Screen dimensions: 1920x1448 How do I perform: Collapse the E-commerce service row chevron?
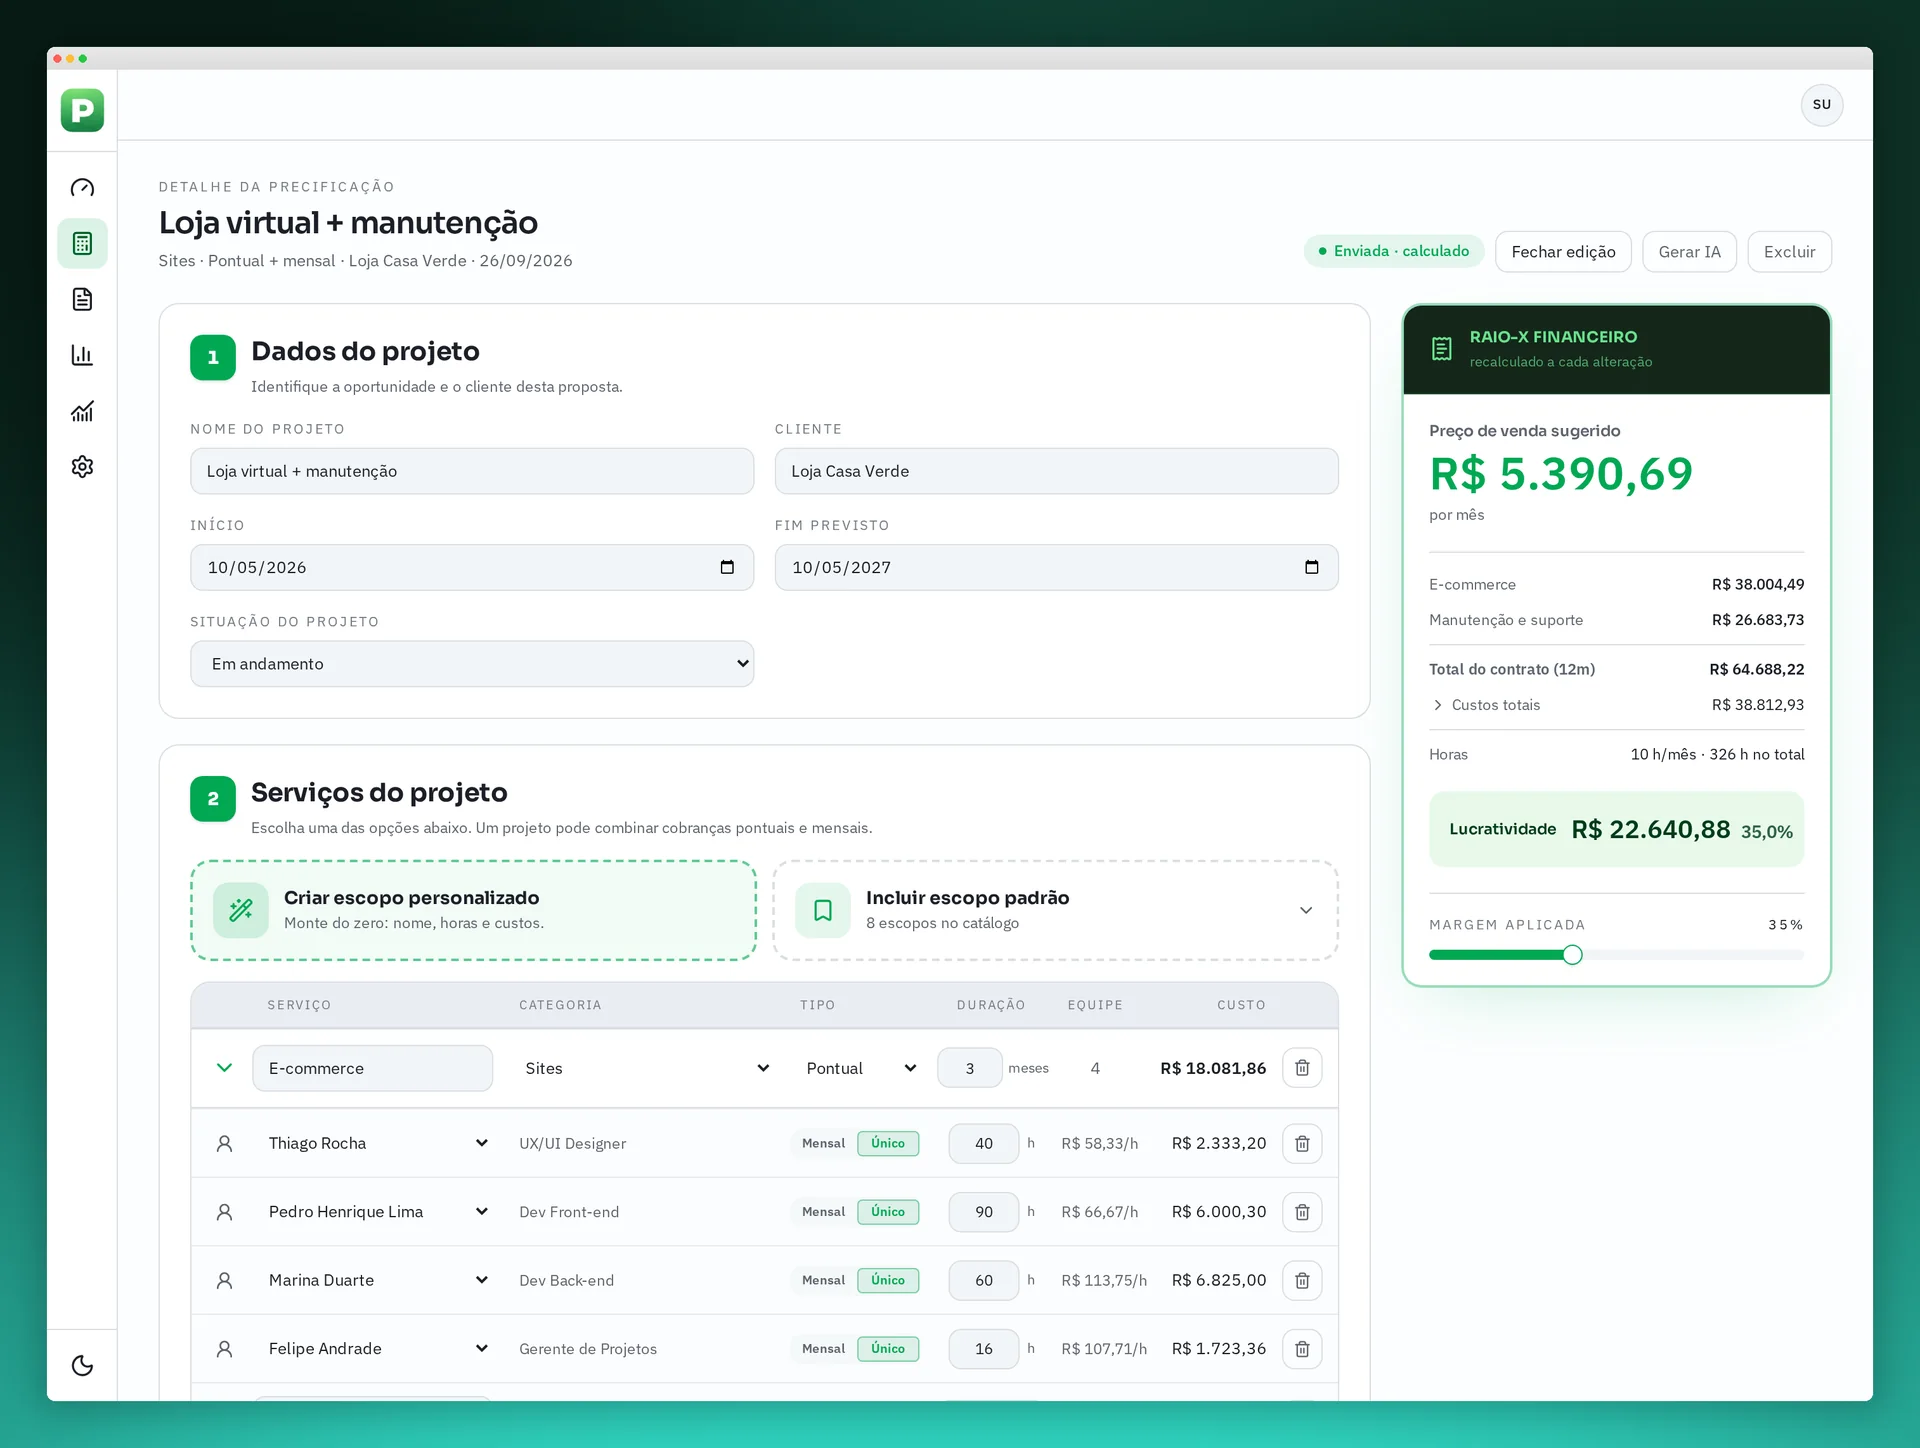point(224,1068)
